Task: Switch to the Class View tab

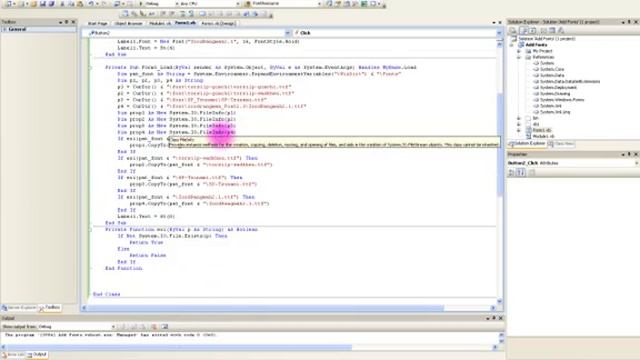Action: click(x=561, y=144)
